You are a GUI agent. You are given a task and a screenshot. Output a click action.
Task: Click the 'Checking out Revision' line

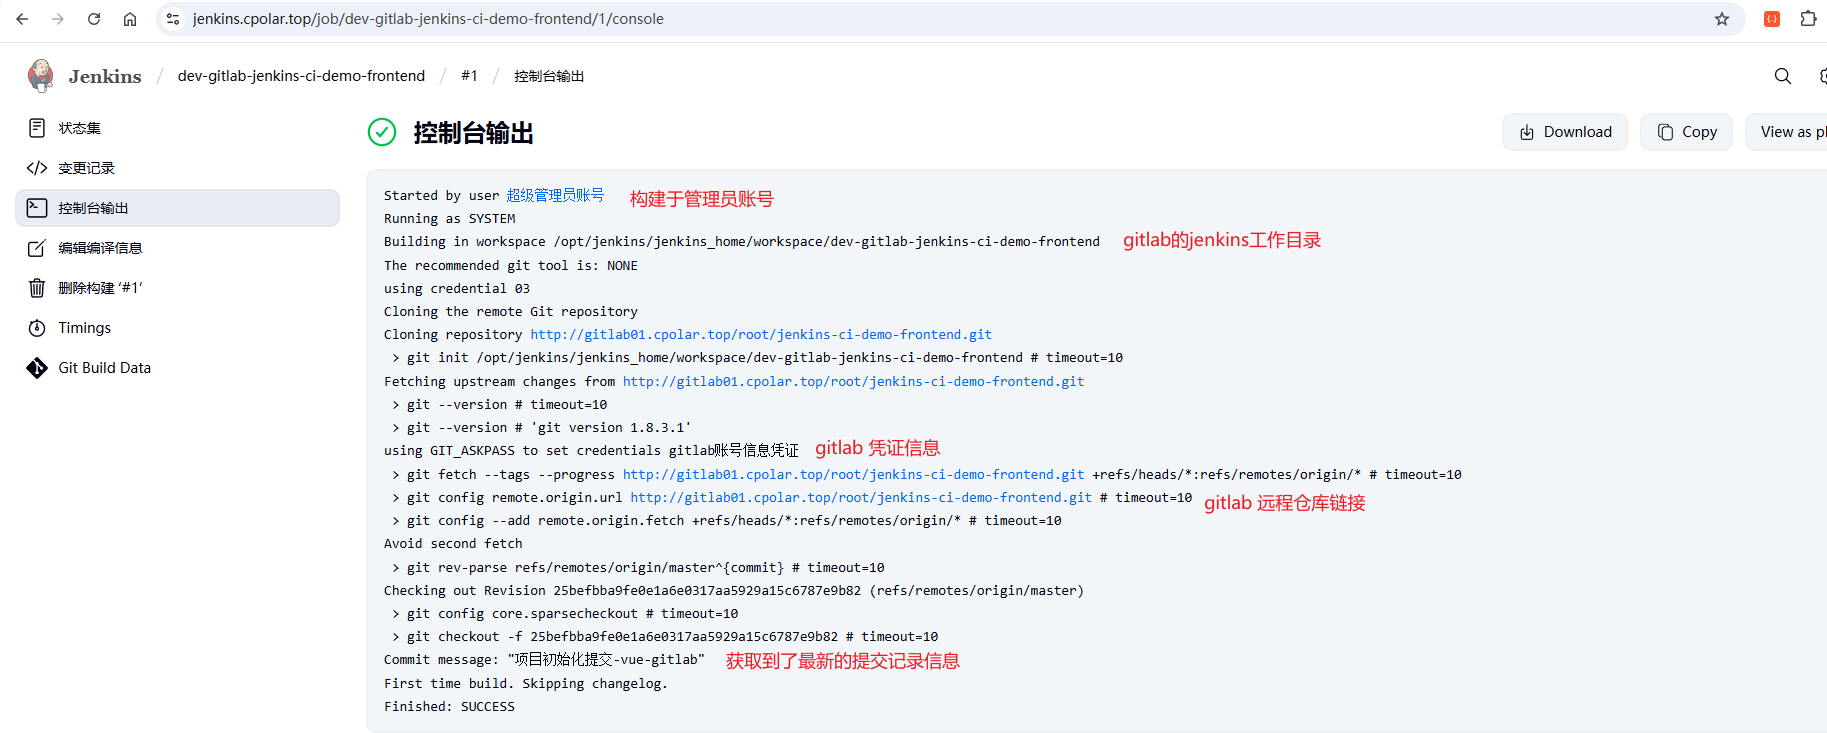[734, 591]
